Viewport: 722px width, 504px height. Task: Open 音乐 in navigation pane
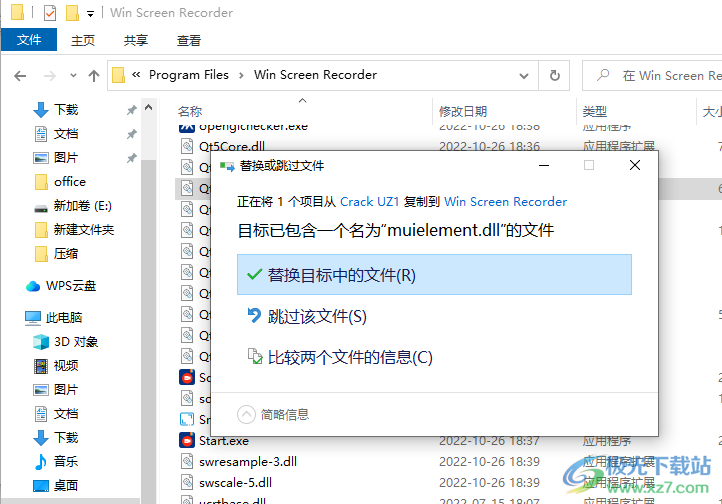[66, 461]
